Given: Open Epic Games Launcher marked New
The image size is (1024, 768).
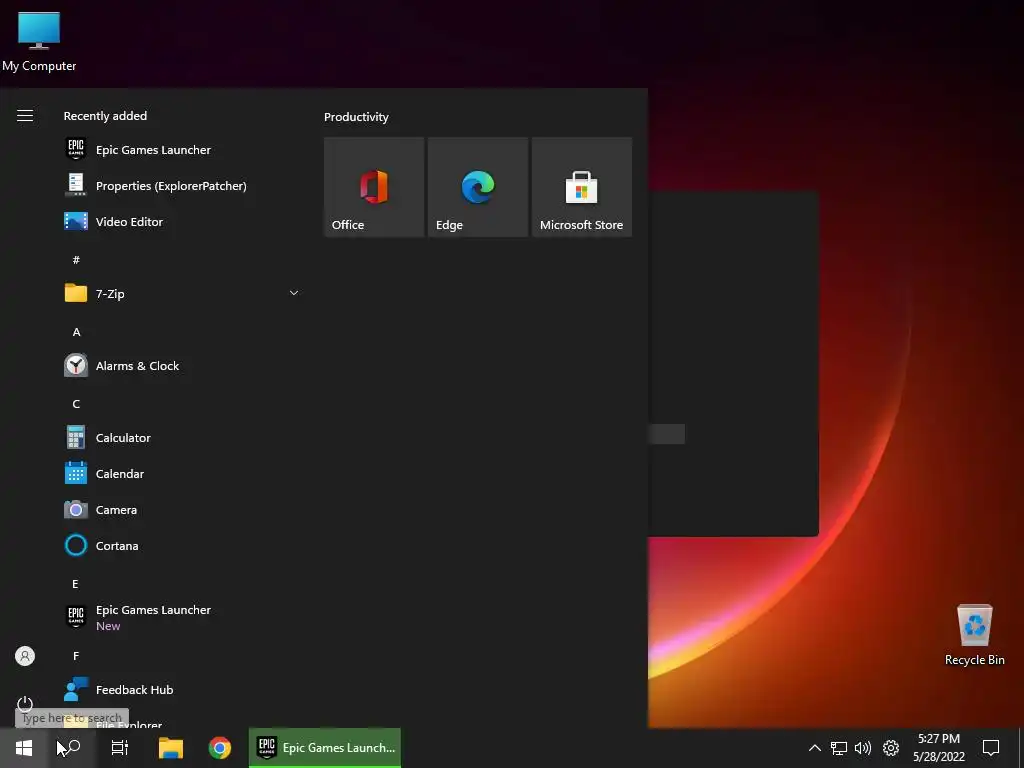Looking at the screenshot, I should [x=182, y=617].
